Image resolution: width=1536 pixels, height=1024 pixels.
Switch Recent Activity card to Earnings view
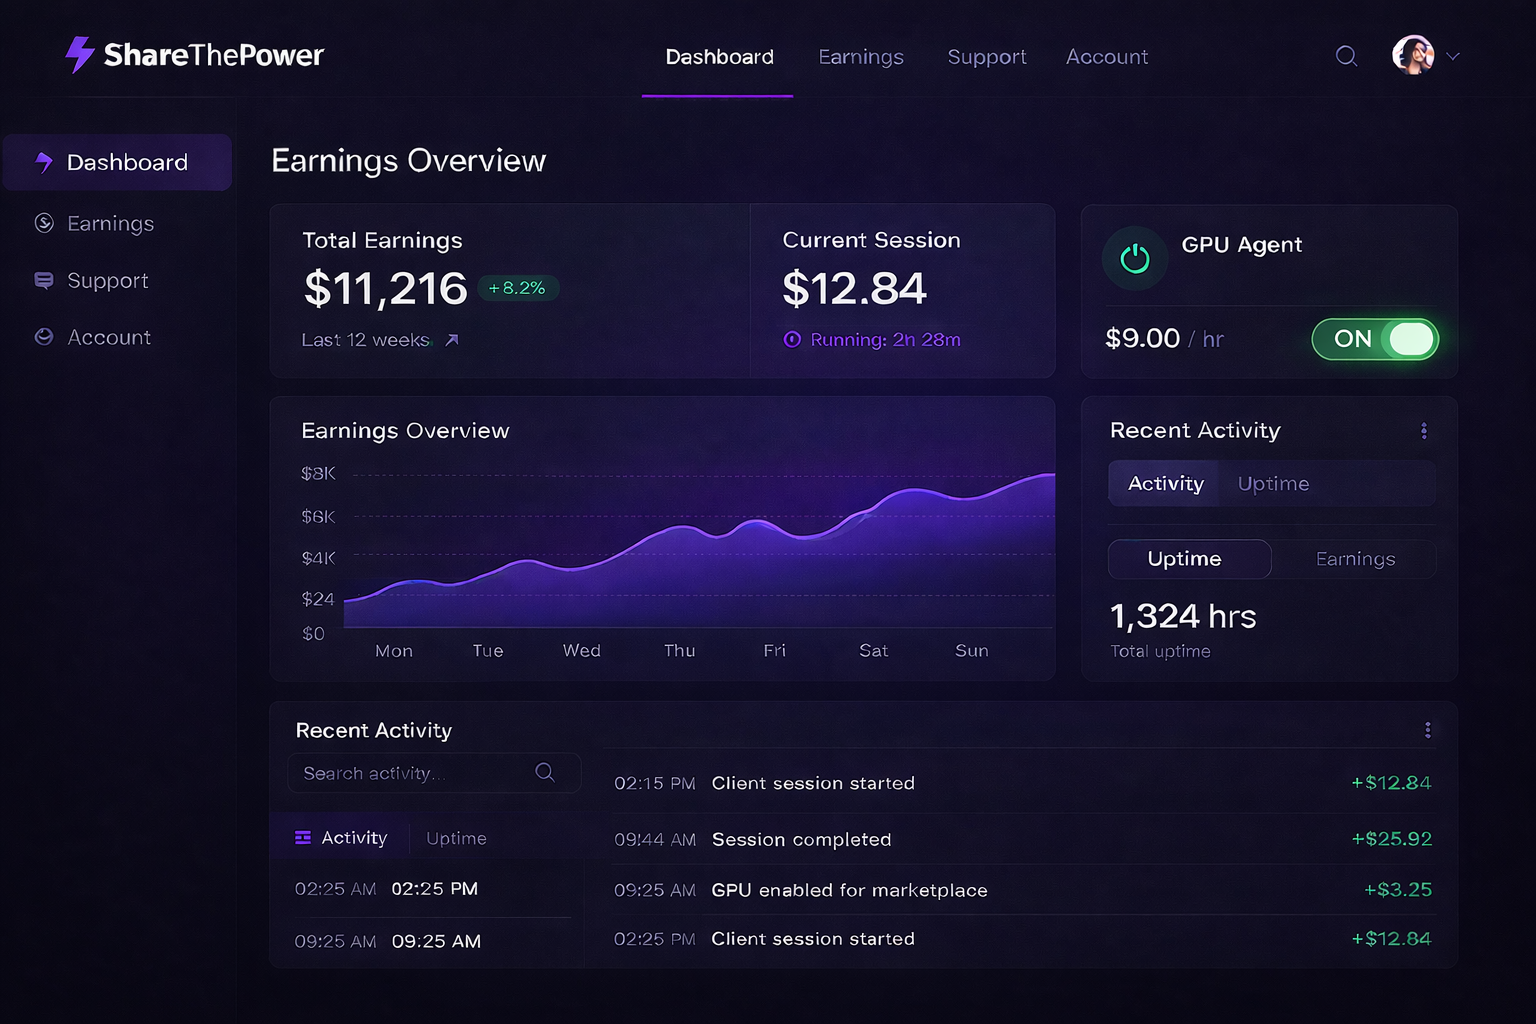[x=1355, y=559]
